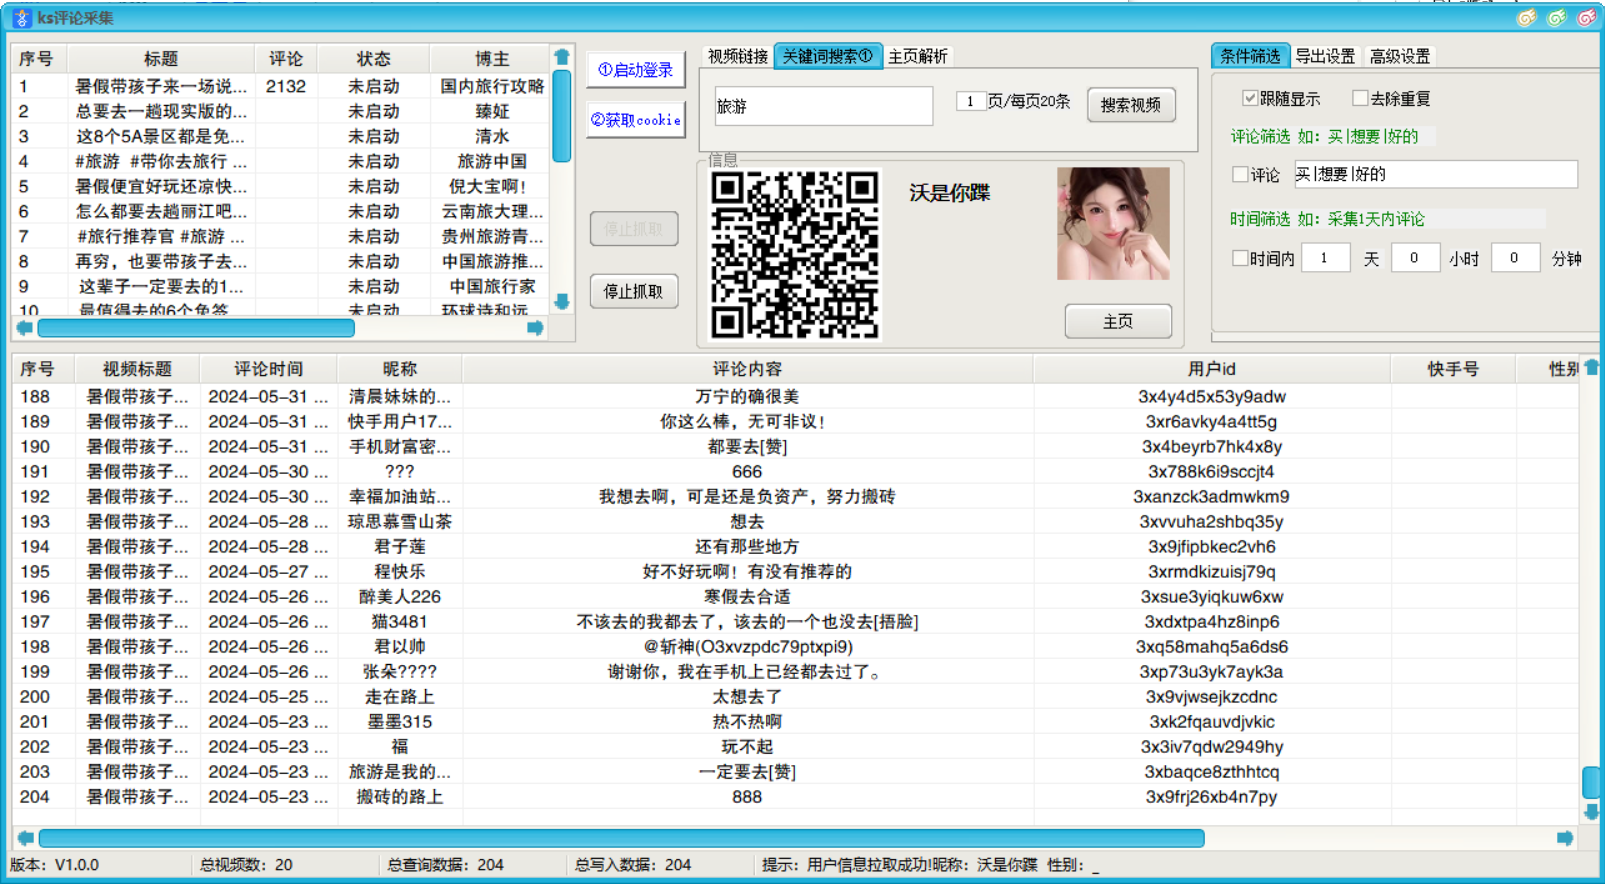The image size is (1605, 884).
Task: Click the 主页 button
Action: pos(1118,321)
